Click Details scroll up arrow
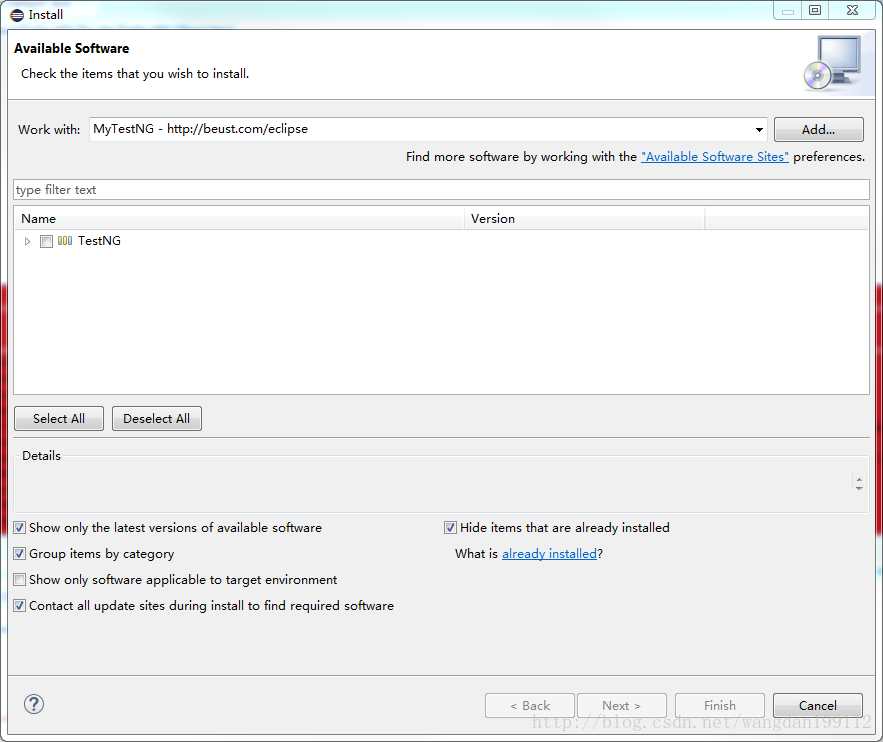This screenshot has height=742, width=883. [859, 479]
